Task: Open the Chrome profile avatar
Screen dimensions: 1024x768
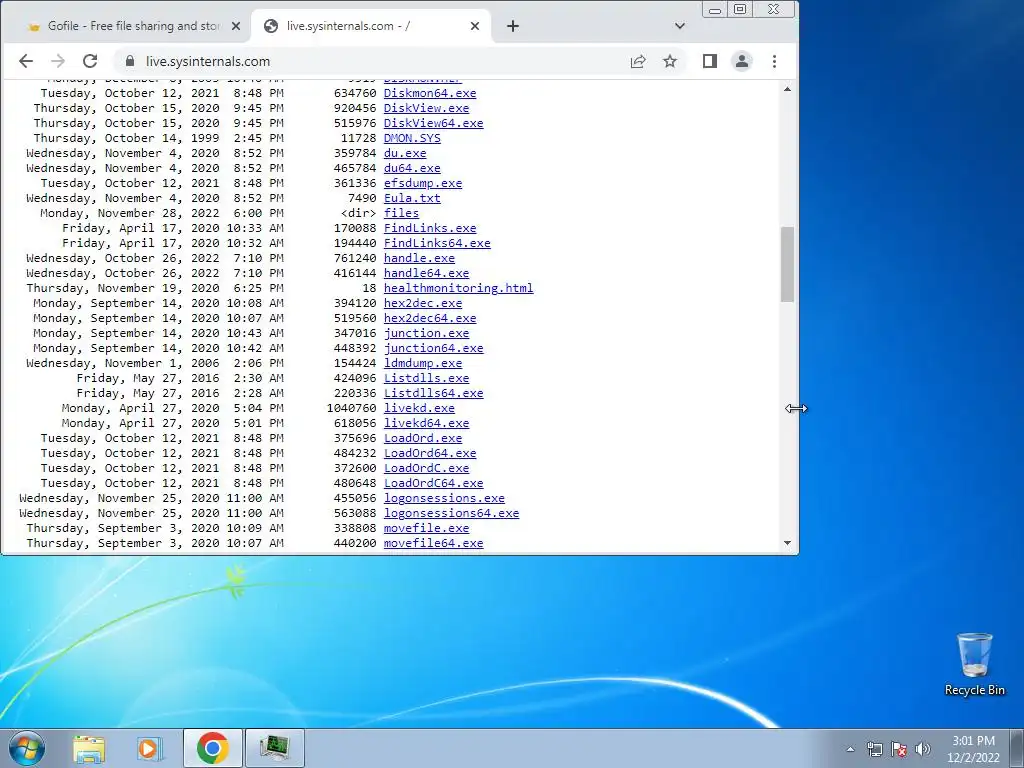Action: [x=742, y=61]
